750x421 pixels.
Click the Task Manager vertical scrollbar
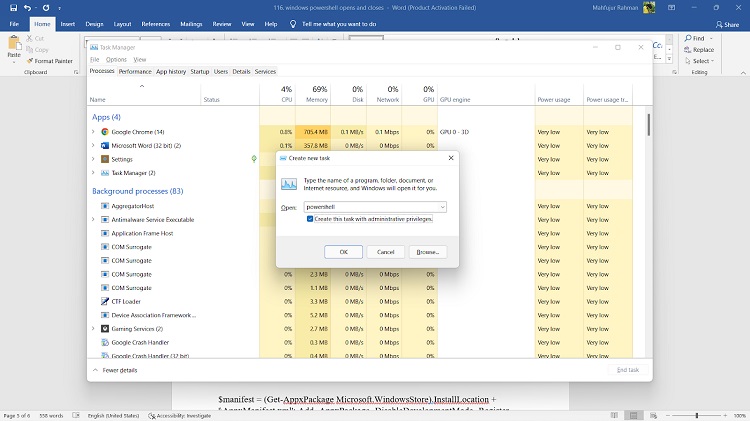tap(648, 125)
